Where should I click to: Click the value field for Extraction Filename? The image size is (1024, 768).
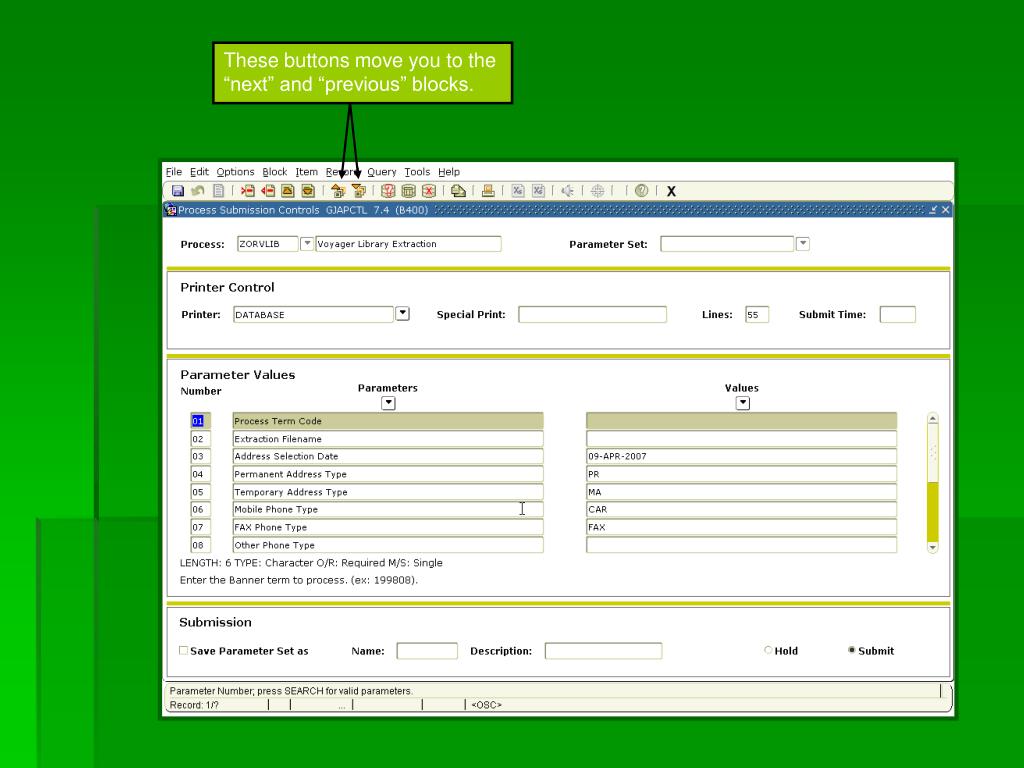click(741, 439)
